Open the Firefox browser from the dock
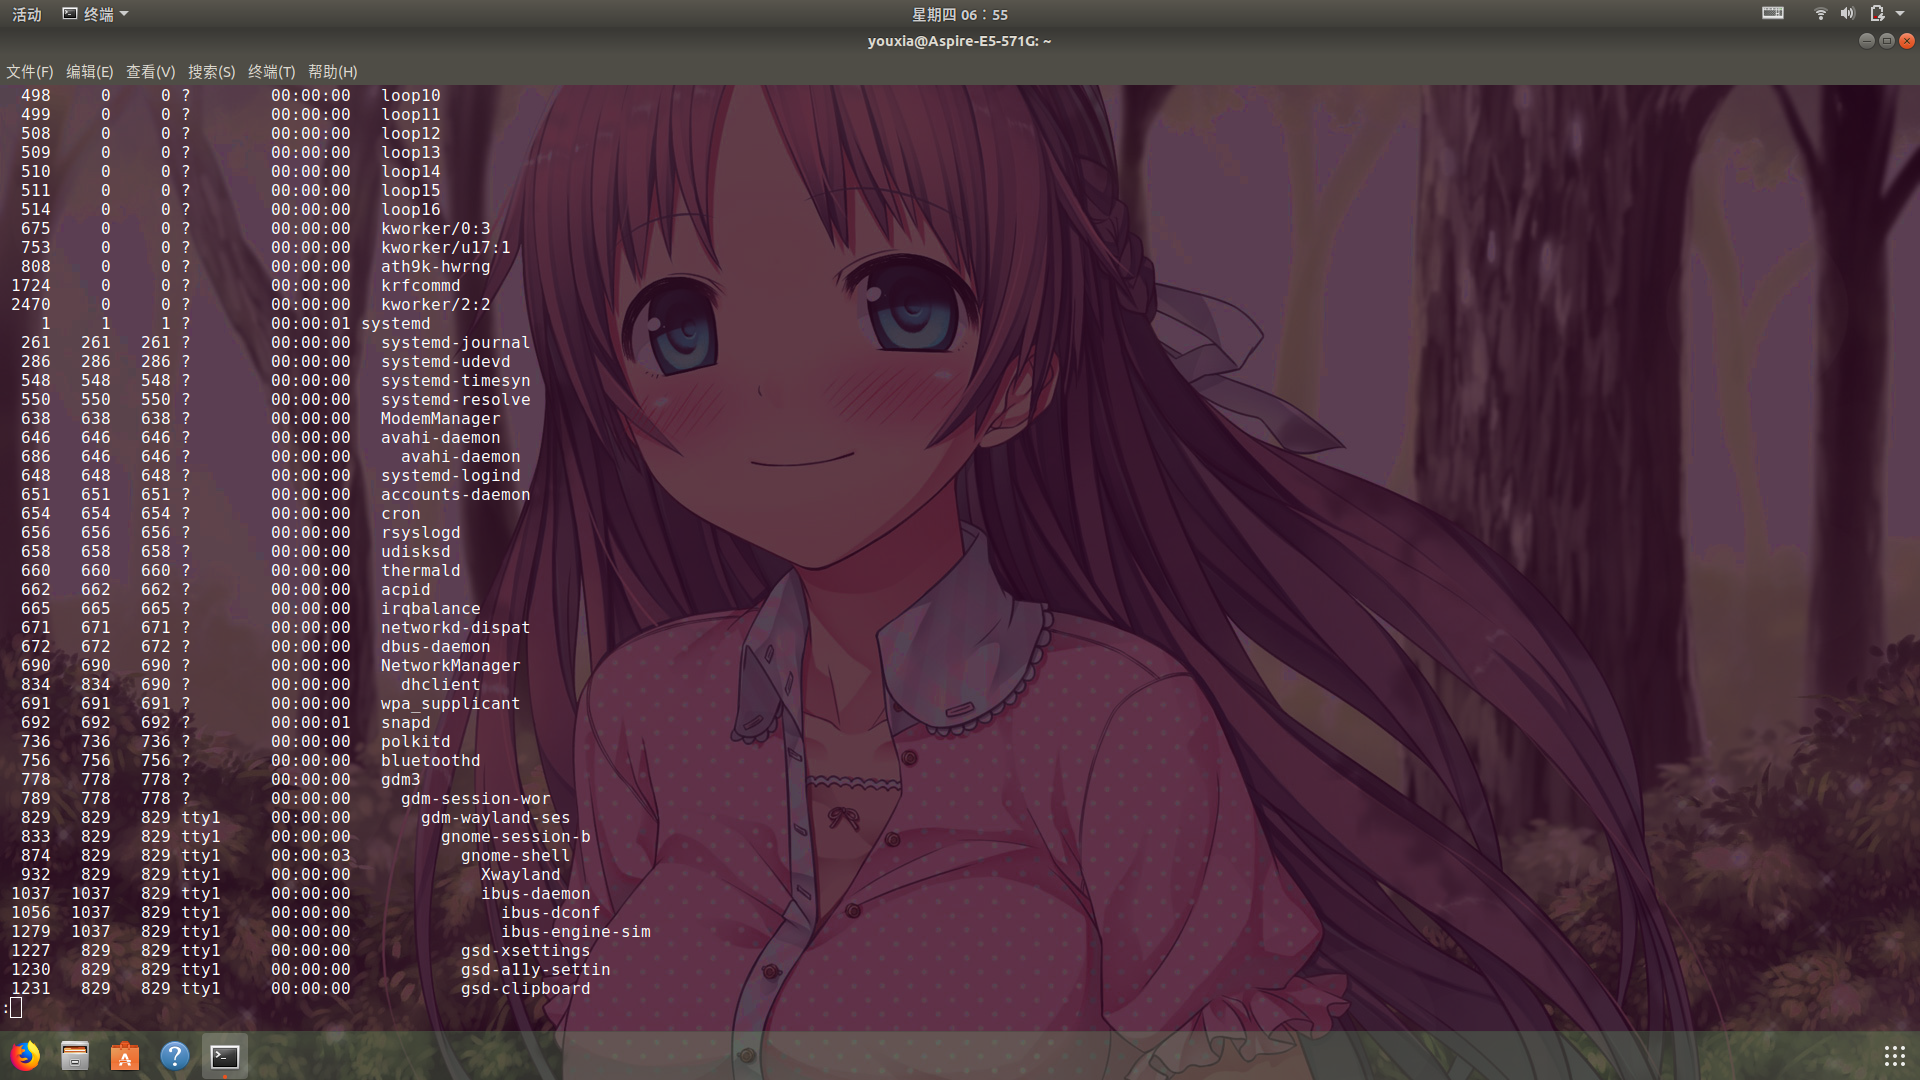 25,1056
